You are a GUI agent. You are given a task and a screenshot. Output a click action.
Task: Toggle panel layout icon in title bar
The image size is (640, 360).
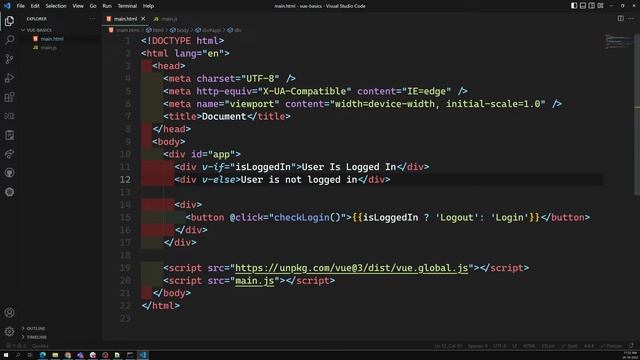583,6
